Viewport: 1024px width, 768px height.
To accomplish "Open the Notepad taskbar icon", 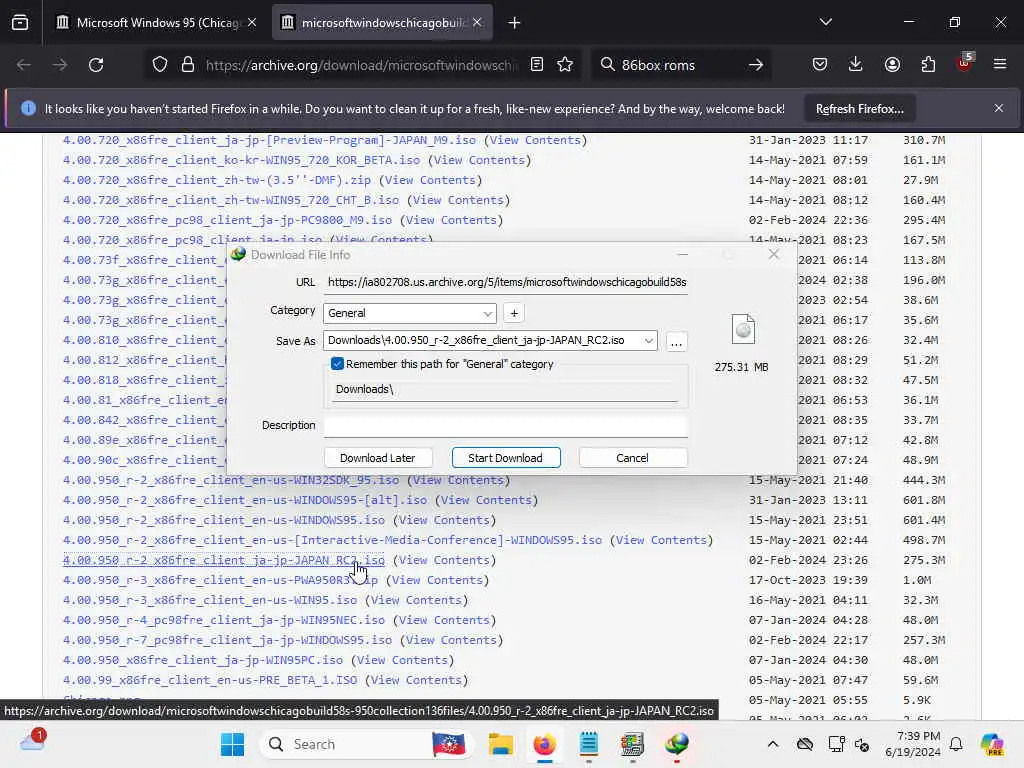I will (x=588, y=744).
